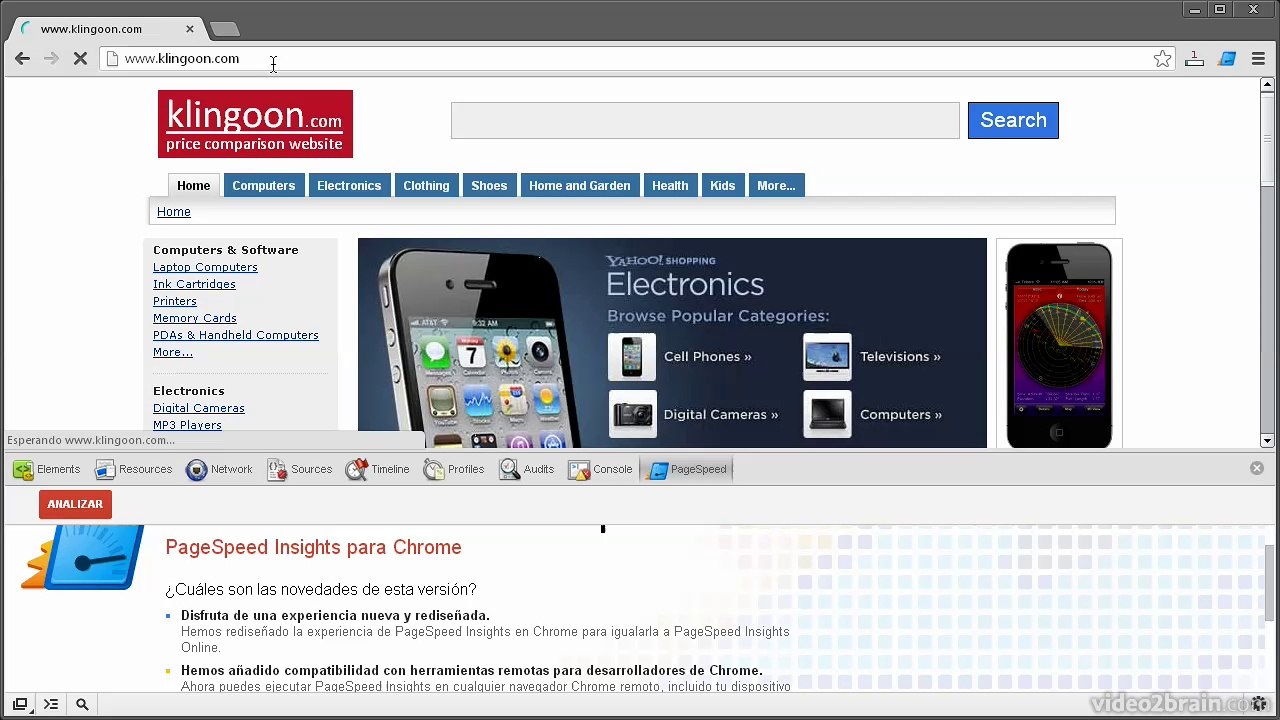
Task: Click PageSpeed Insights gauge logo
Action: 82,557
